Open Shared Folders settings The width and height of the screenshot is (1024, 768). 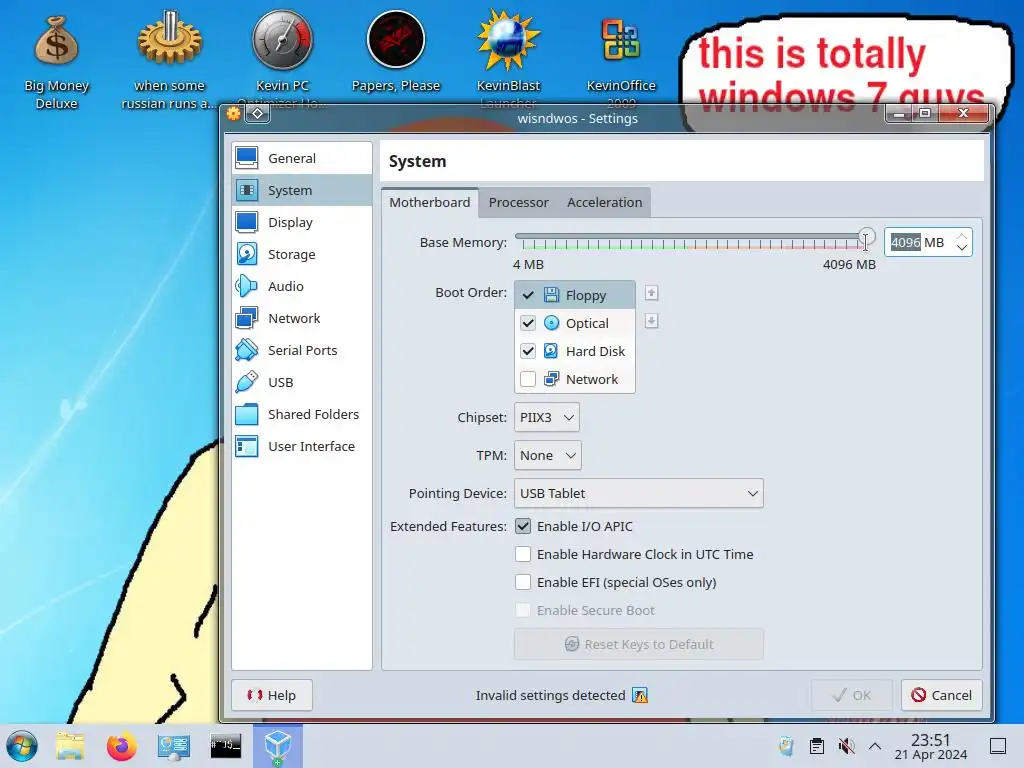(302, 414)
